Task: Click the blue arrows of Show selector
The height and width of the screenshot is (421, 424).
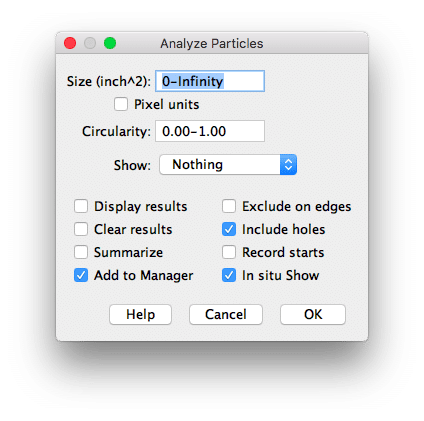Action: tap(288, 164)
